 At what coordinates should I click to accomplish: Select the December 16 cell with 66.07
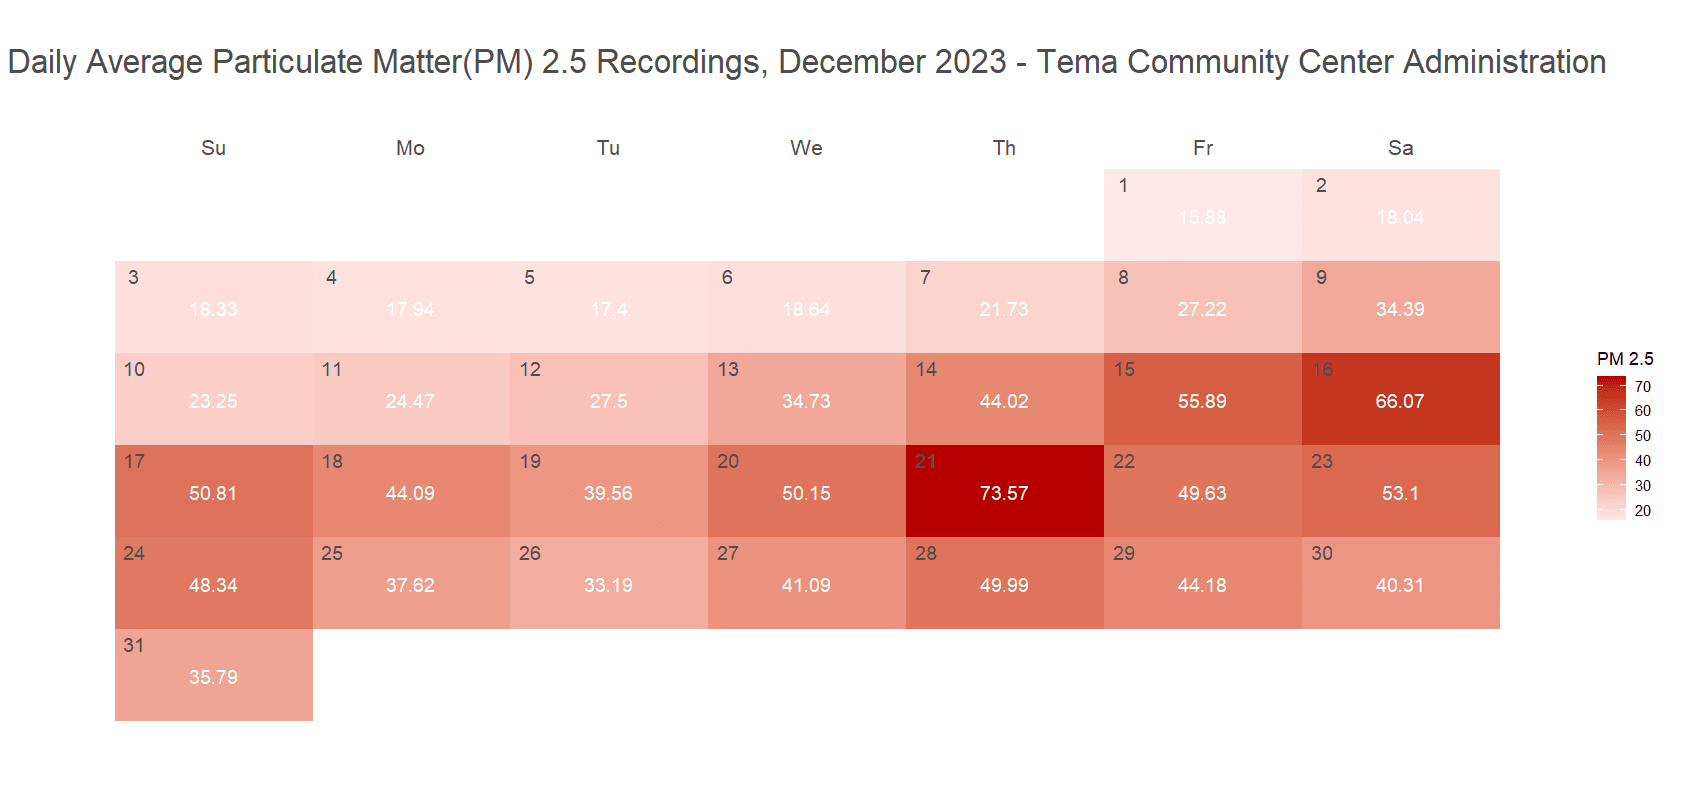(x=1400, y=399)
